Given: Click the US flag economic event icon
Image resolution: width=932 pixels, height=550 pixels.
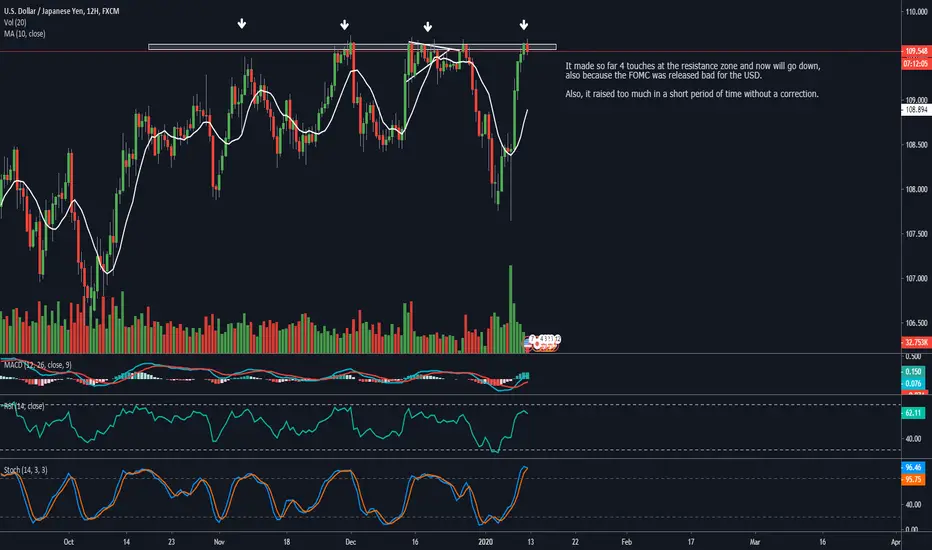Looking at the screenshot, I should pos(528,343).
